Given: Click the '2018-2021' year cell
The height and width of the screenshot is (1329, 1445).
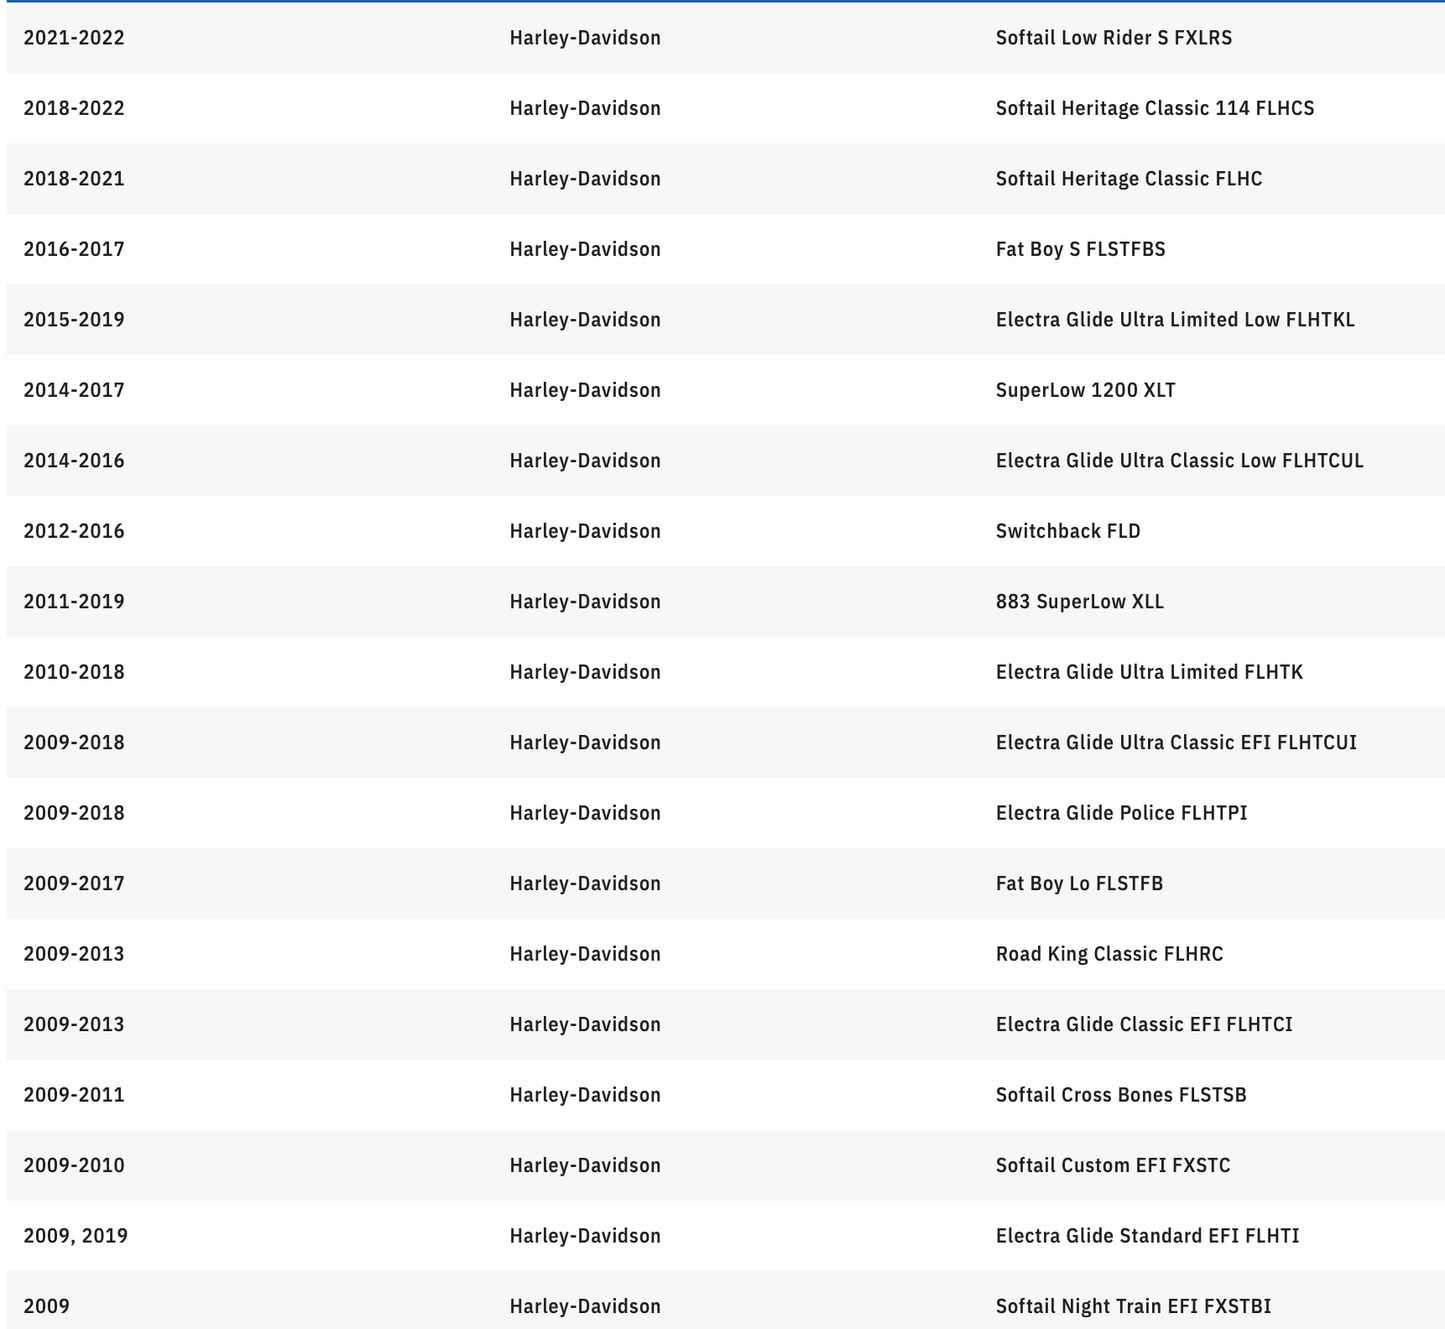Looking at the screenshot, I should pos(74,179).
